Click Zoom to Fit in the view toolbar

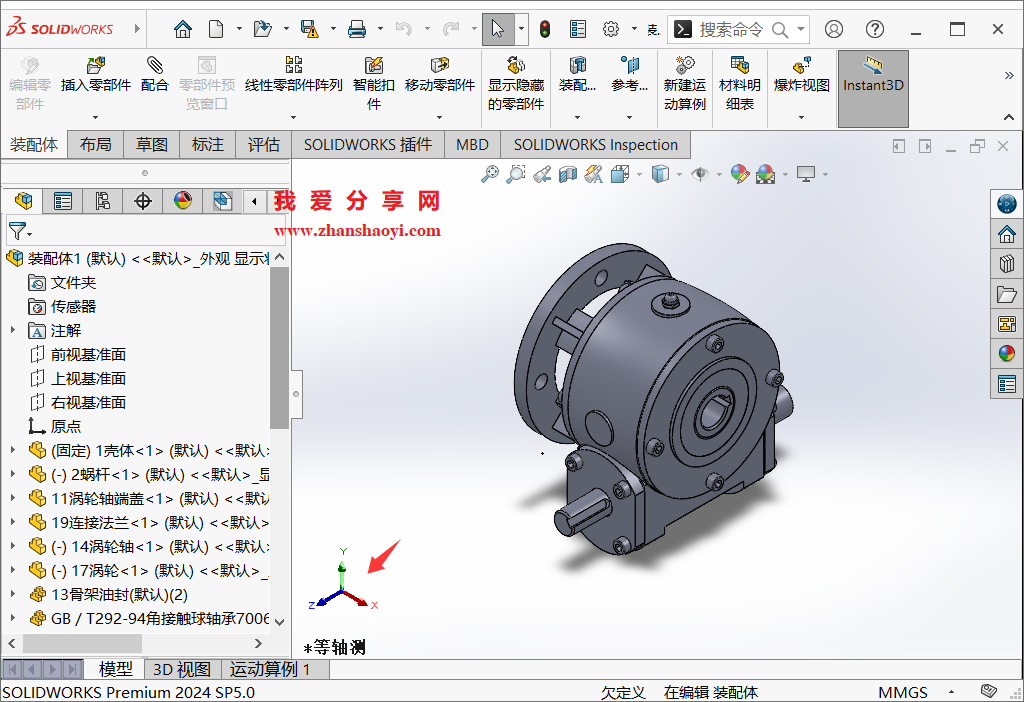tap(490, 174)
